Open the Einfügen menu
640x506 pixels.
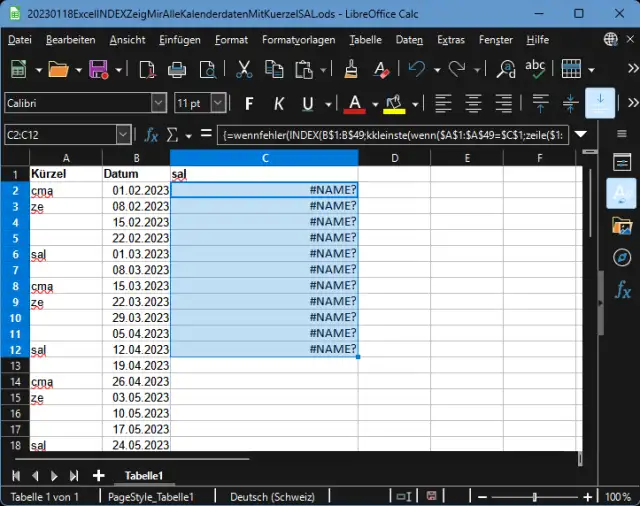(179, 40)
